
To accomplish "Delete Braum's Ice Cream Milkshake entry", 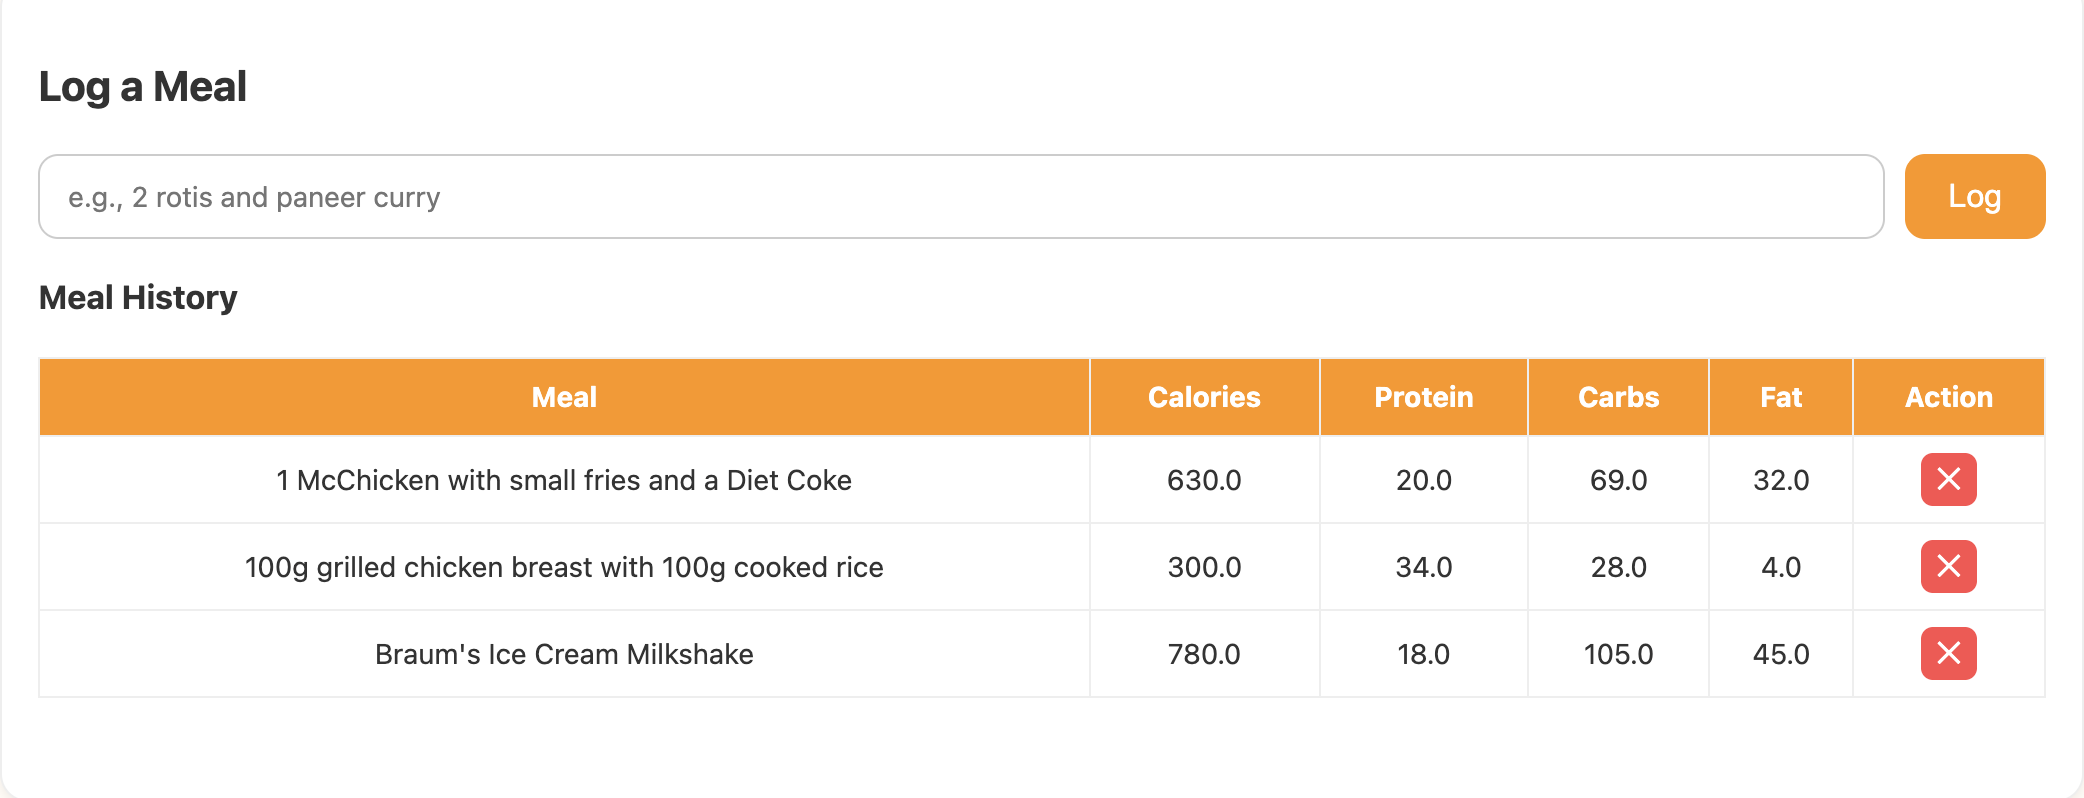I will click(x=1948, y=654).
